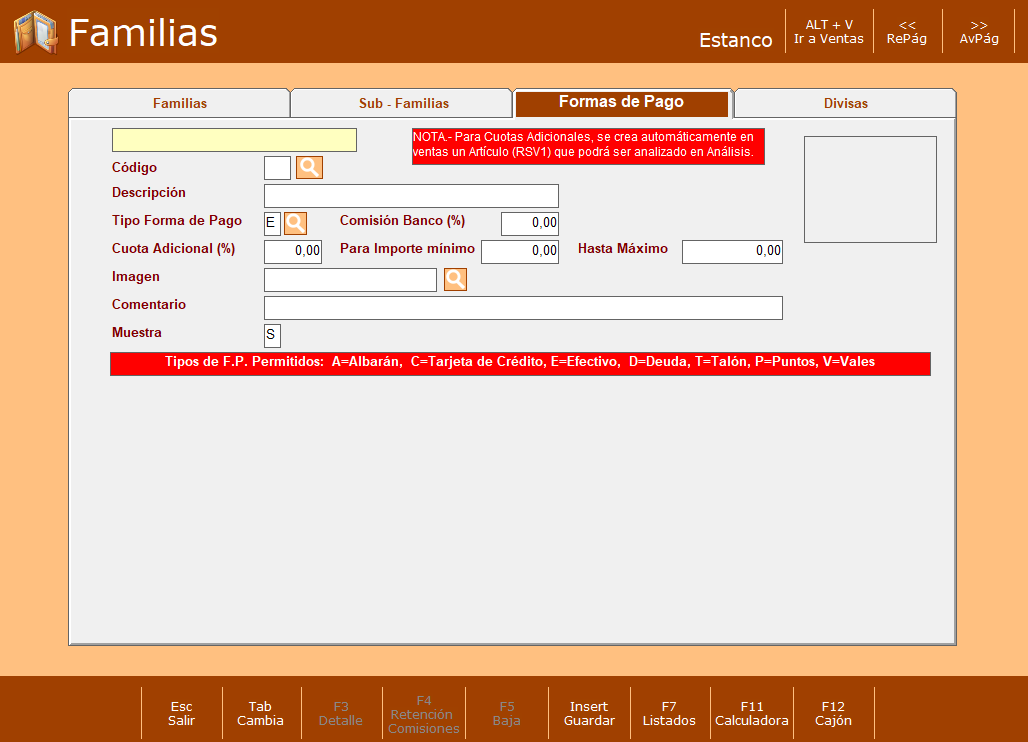Click the Muestra field containing S
The height and width of the screenshot is (742, 1028).
point(272,336)
